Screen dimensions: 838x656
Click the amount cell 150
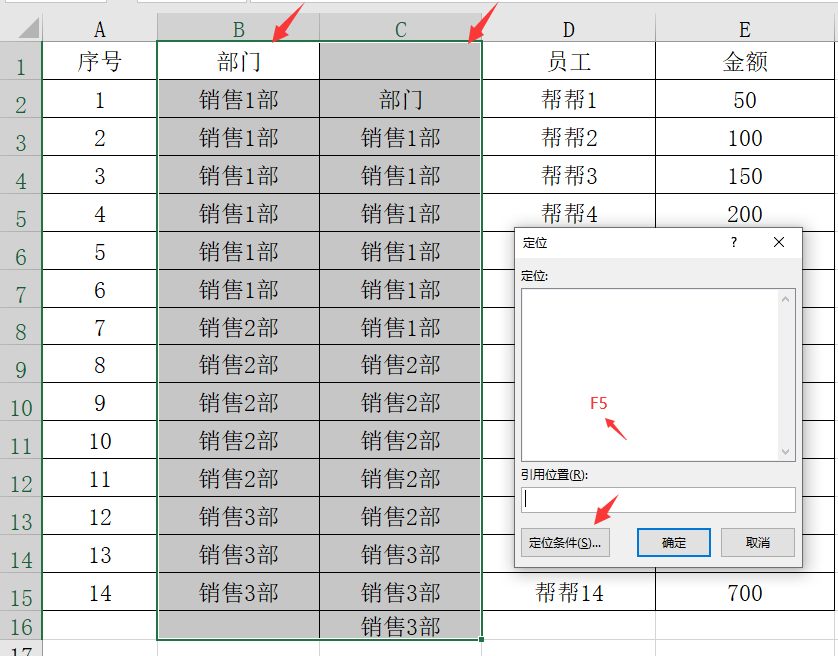point(744,175)
